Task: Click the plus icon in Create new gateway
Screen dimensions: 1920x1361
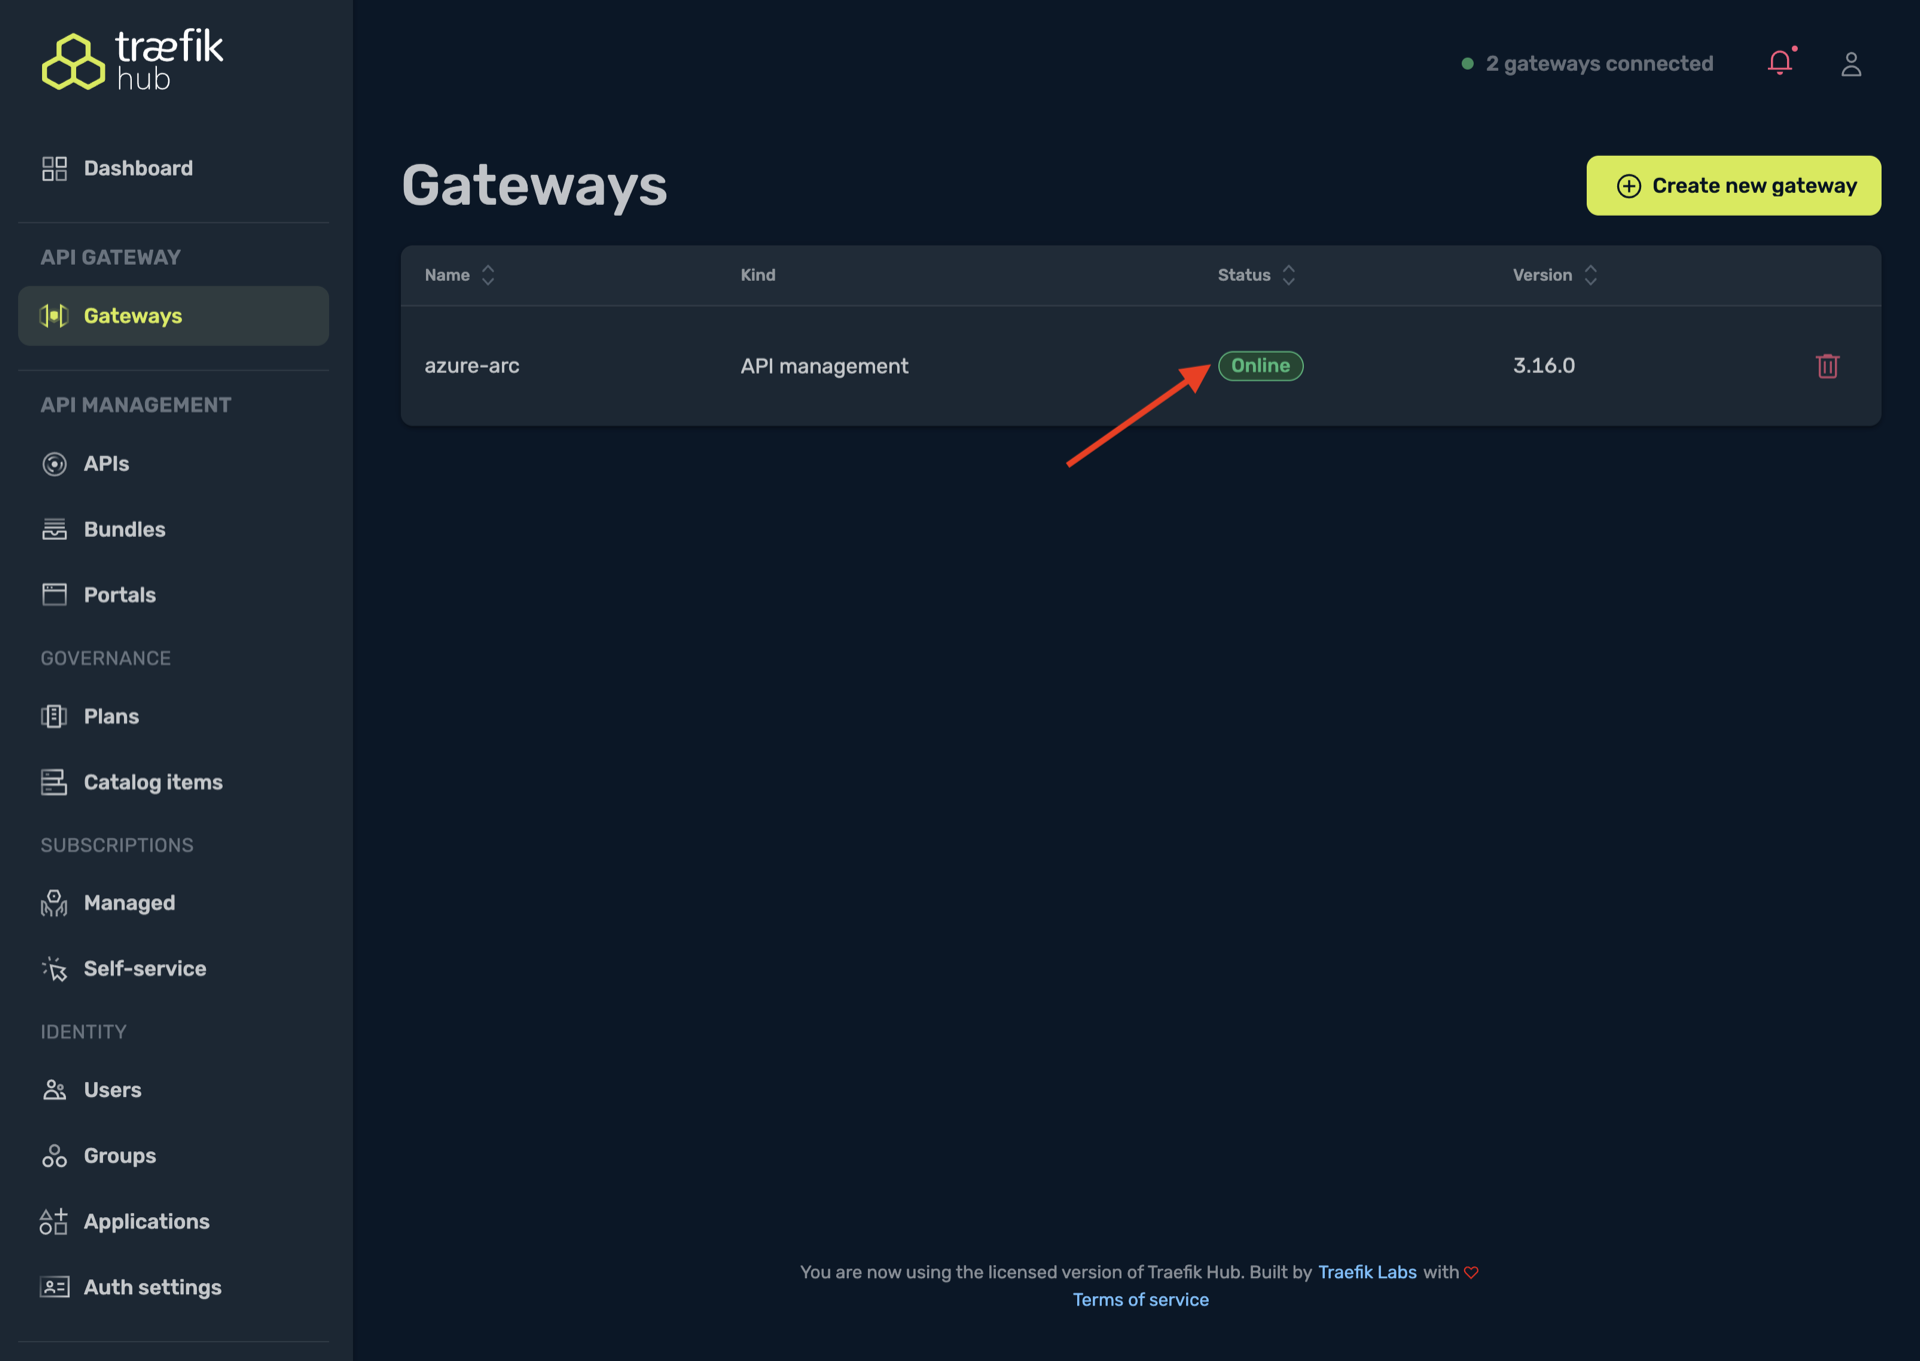Action: click(1628, 186)
